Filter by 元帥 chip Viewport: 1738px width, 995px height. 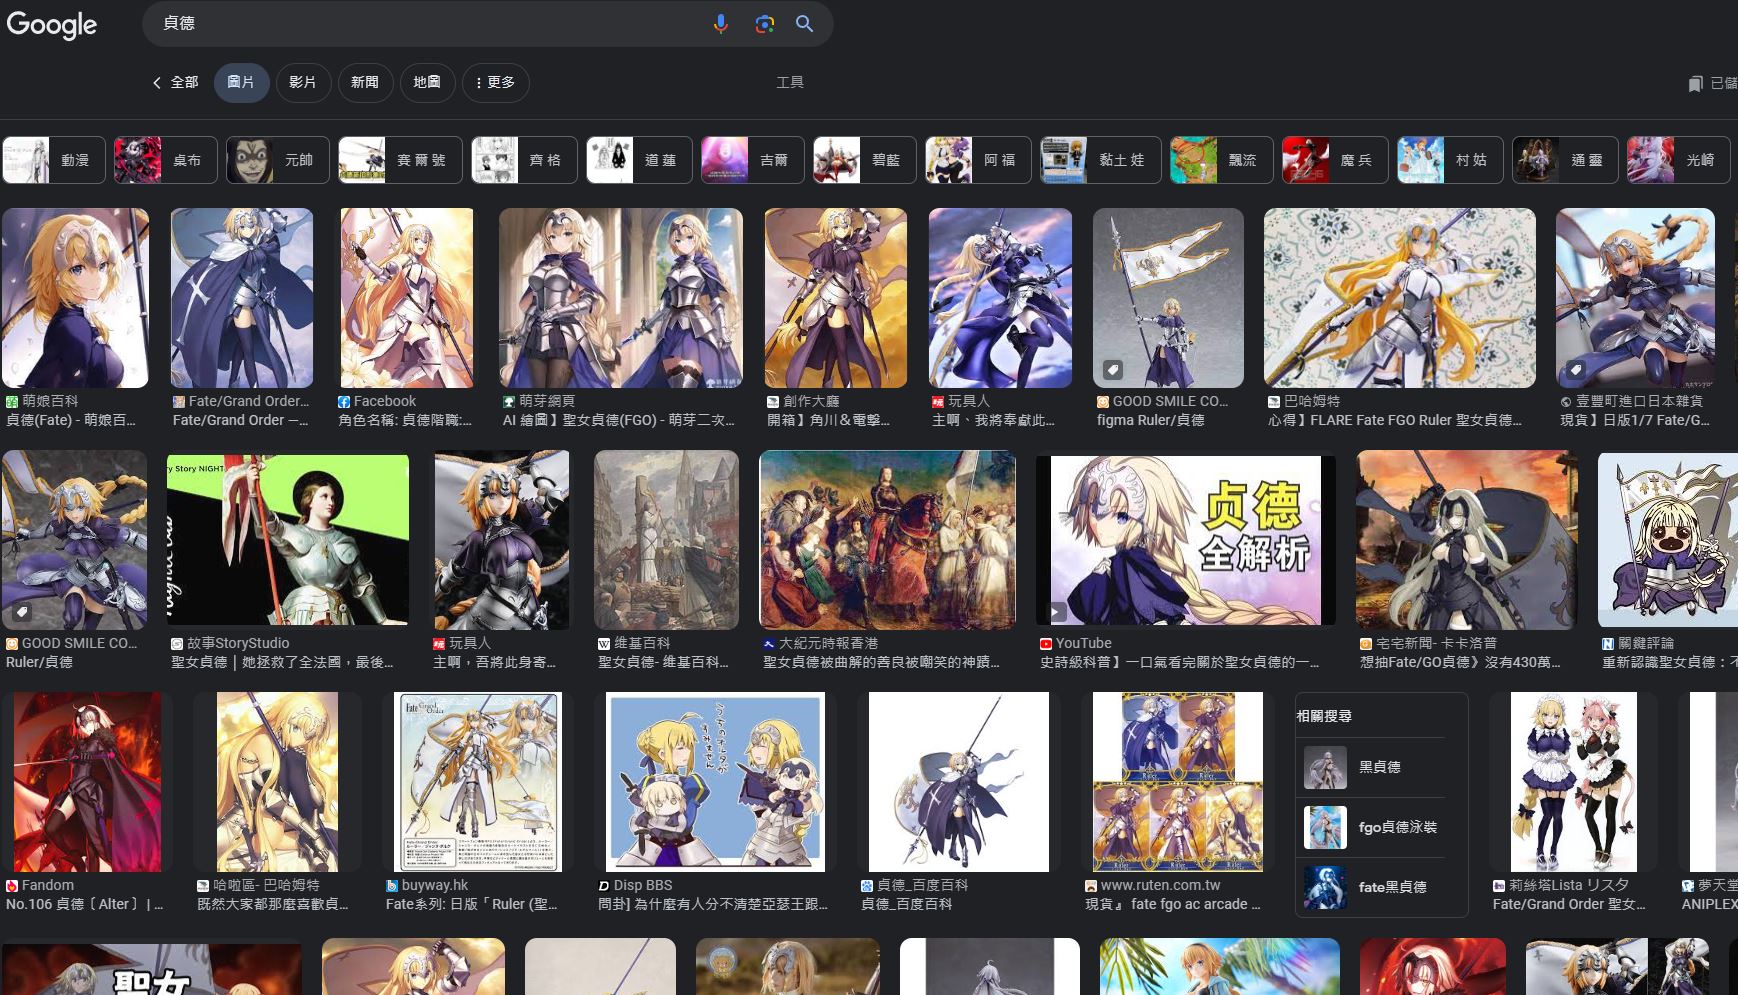coord(278,160)
